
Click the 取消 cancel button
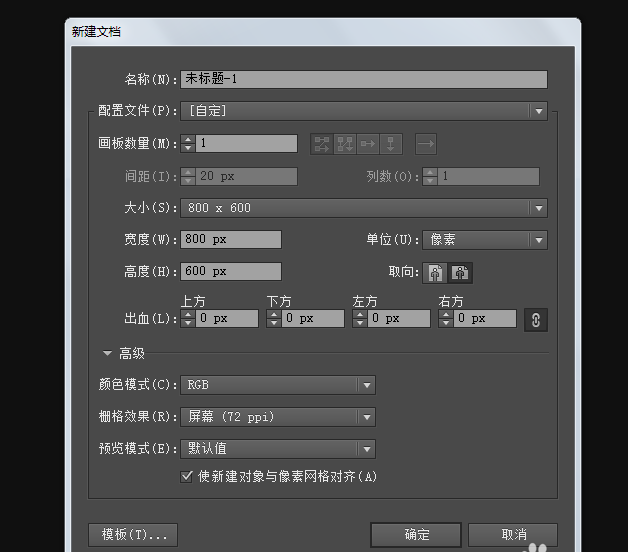[x=513, y=535]
